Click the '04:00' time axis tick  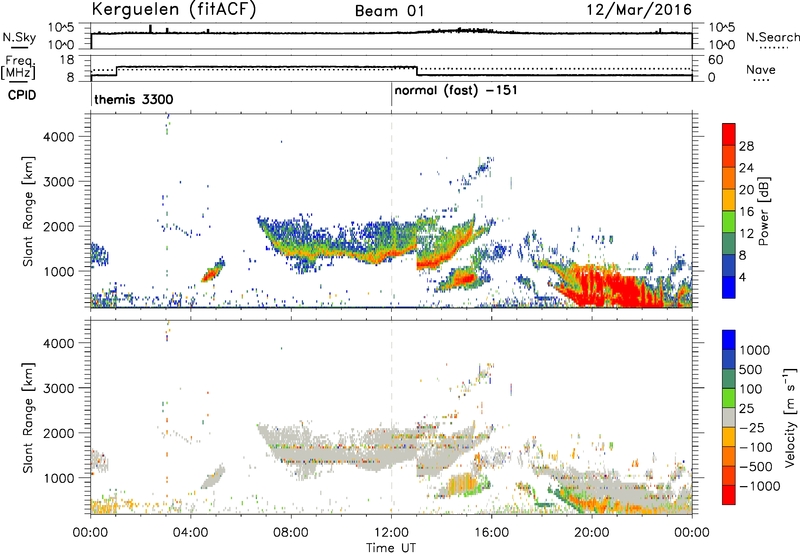click(x=191, y=533)
